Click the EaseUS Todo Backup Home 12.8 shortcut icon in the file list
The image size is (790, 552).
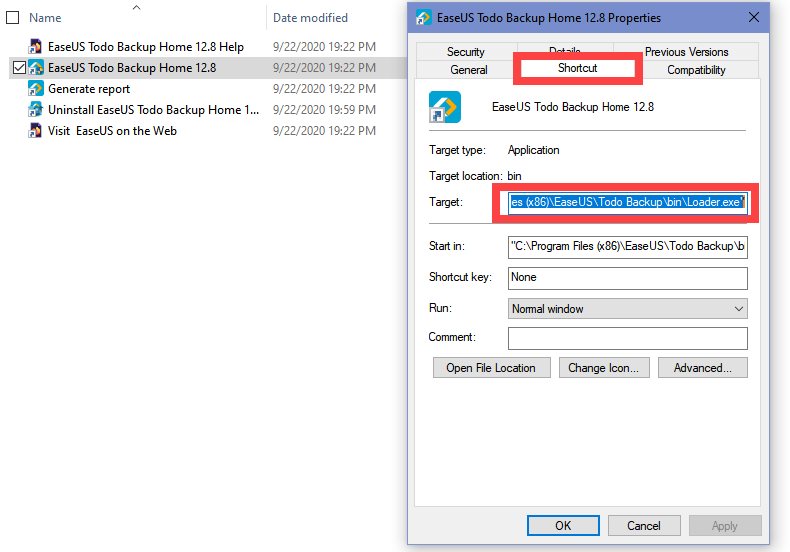pyautogui.click(x=36, y=67)
